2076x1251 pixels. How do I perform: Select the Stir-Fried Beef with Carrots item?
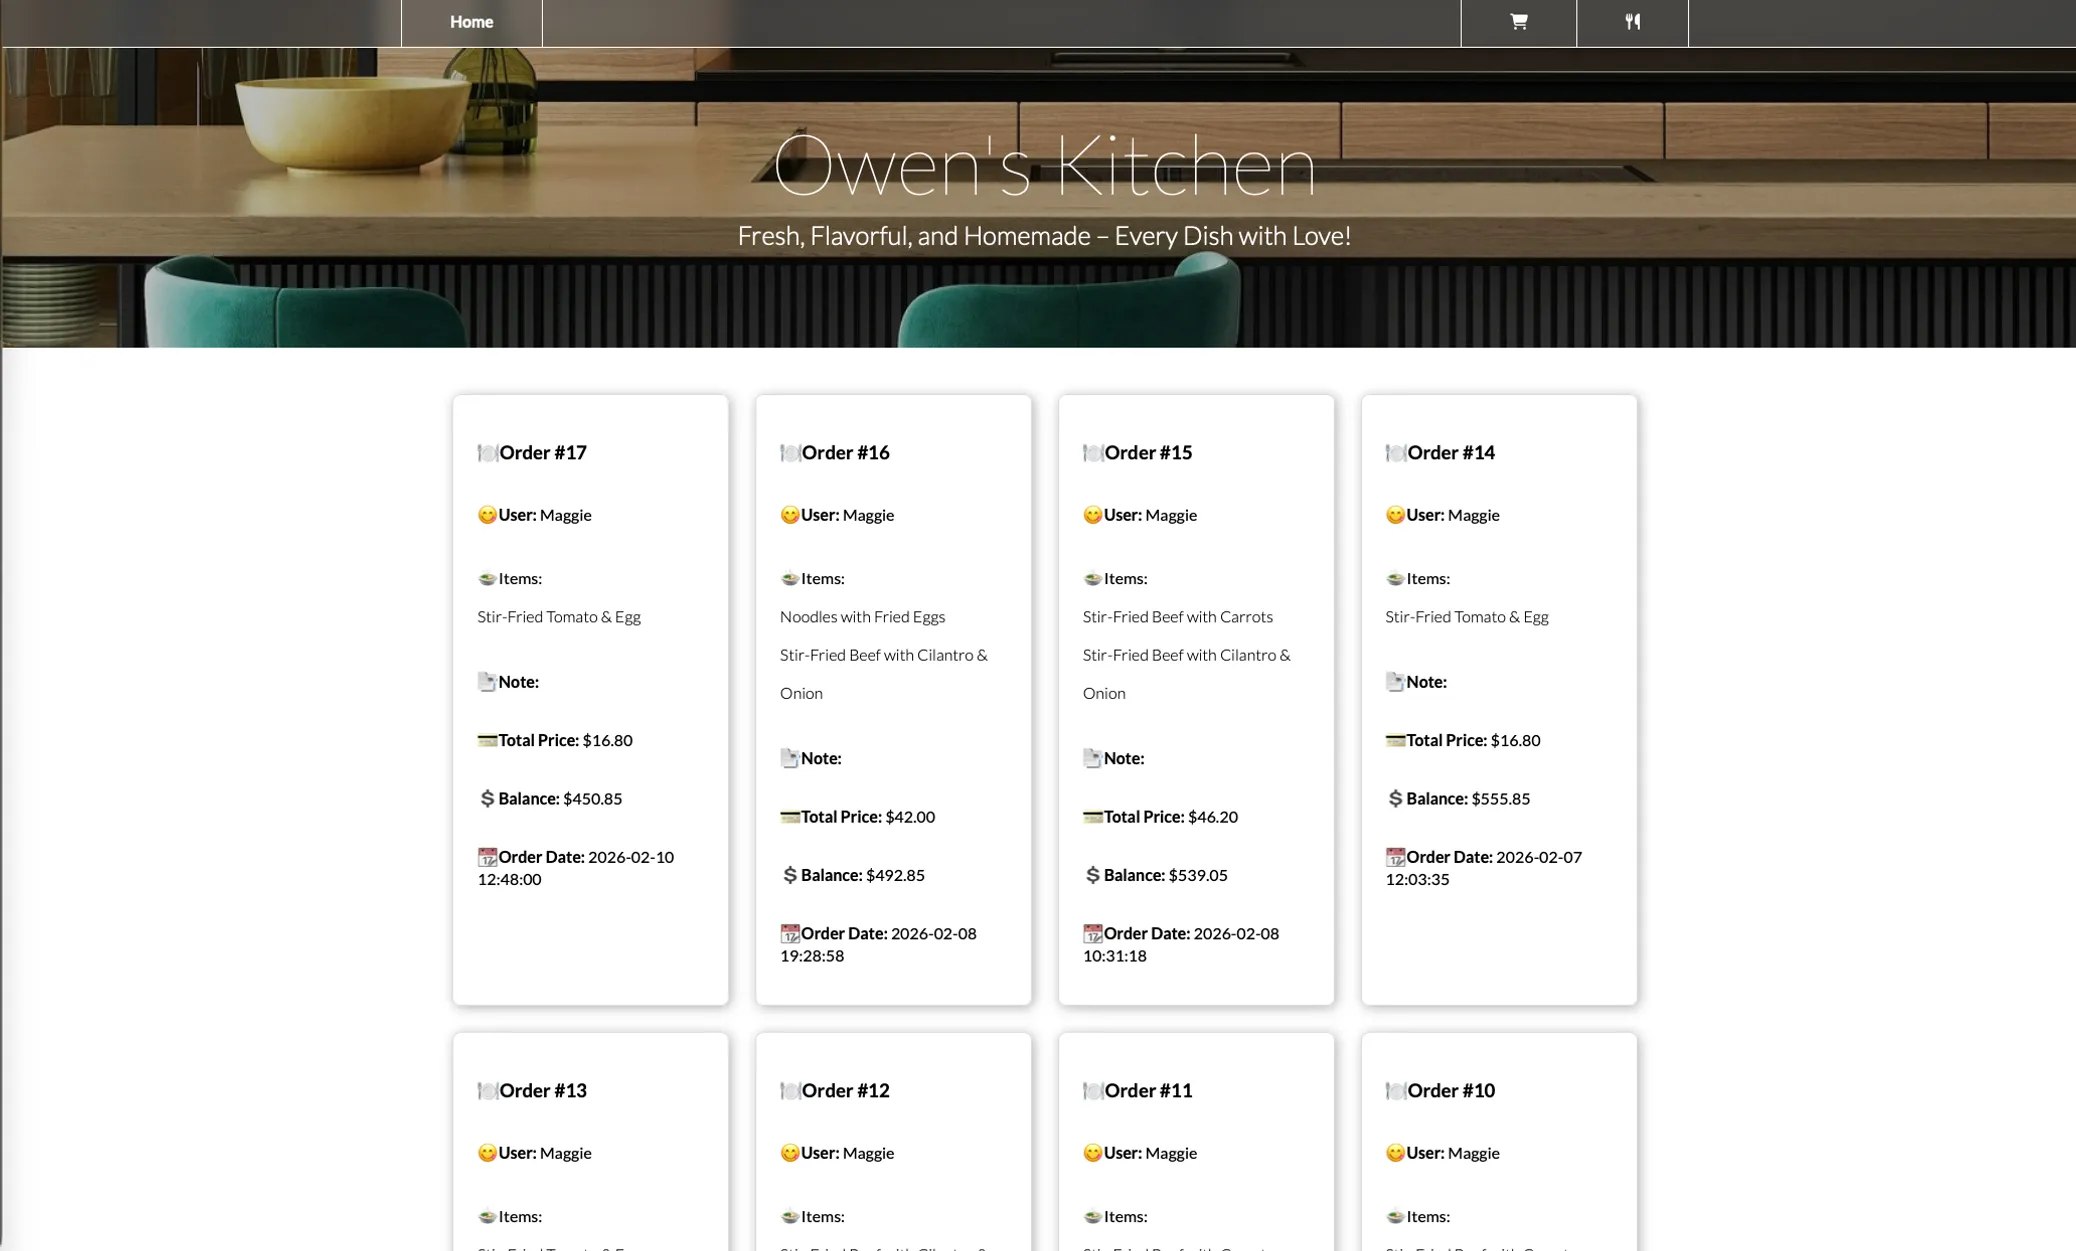(1177, 617)
